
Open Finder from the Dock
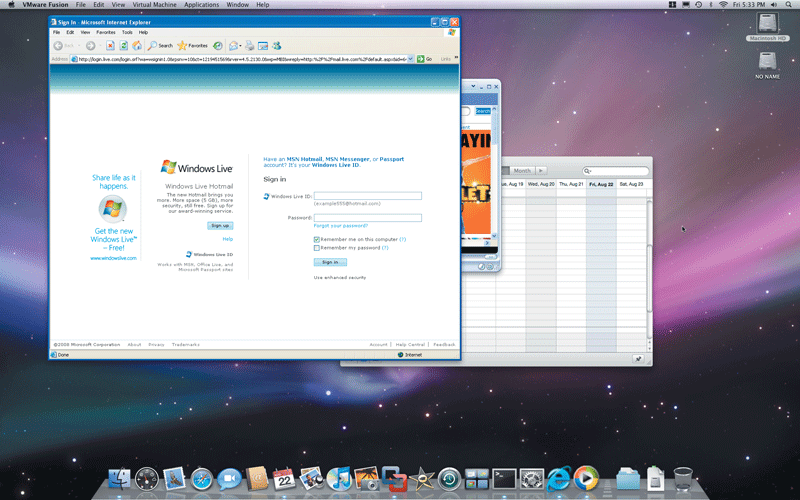[x=119, y=479]
